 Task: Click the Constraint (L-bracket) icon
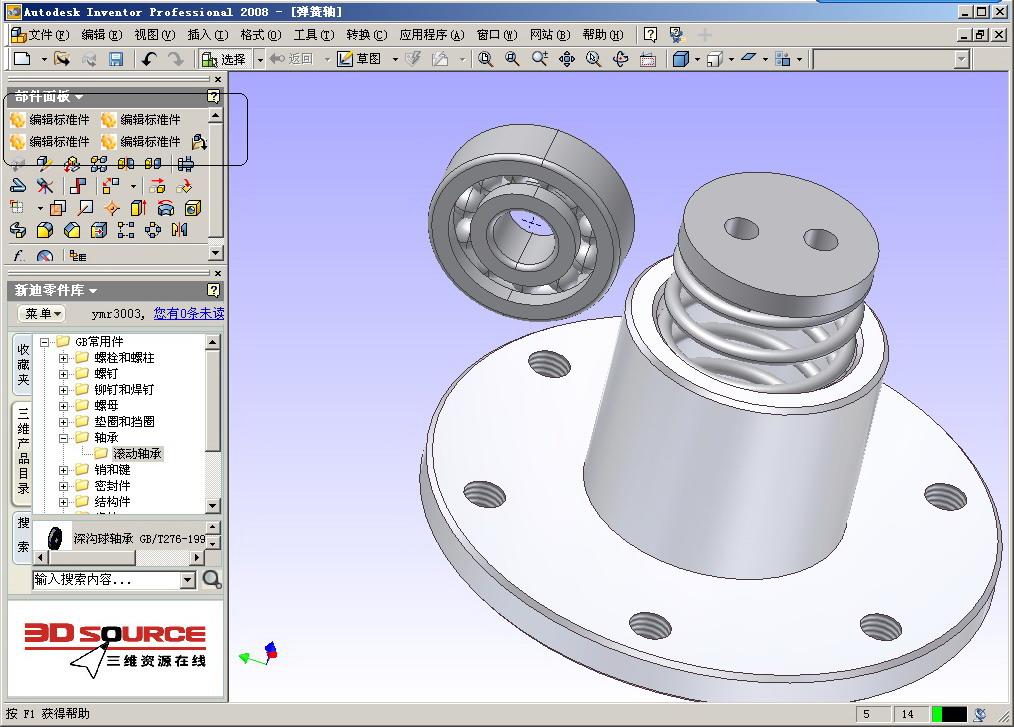click(78, 186)
